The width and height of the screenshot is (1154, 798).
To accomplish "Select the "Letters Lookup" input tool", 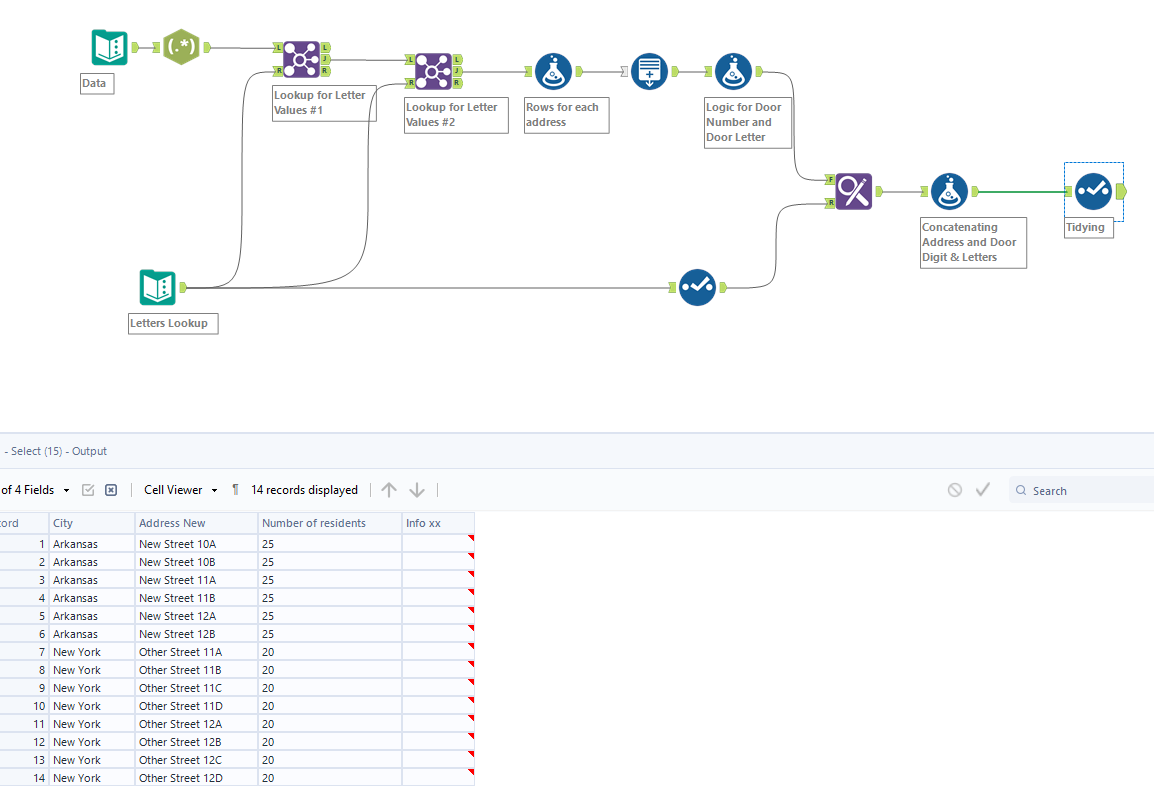I will (x=157, y=287).
